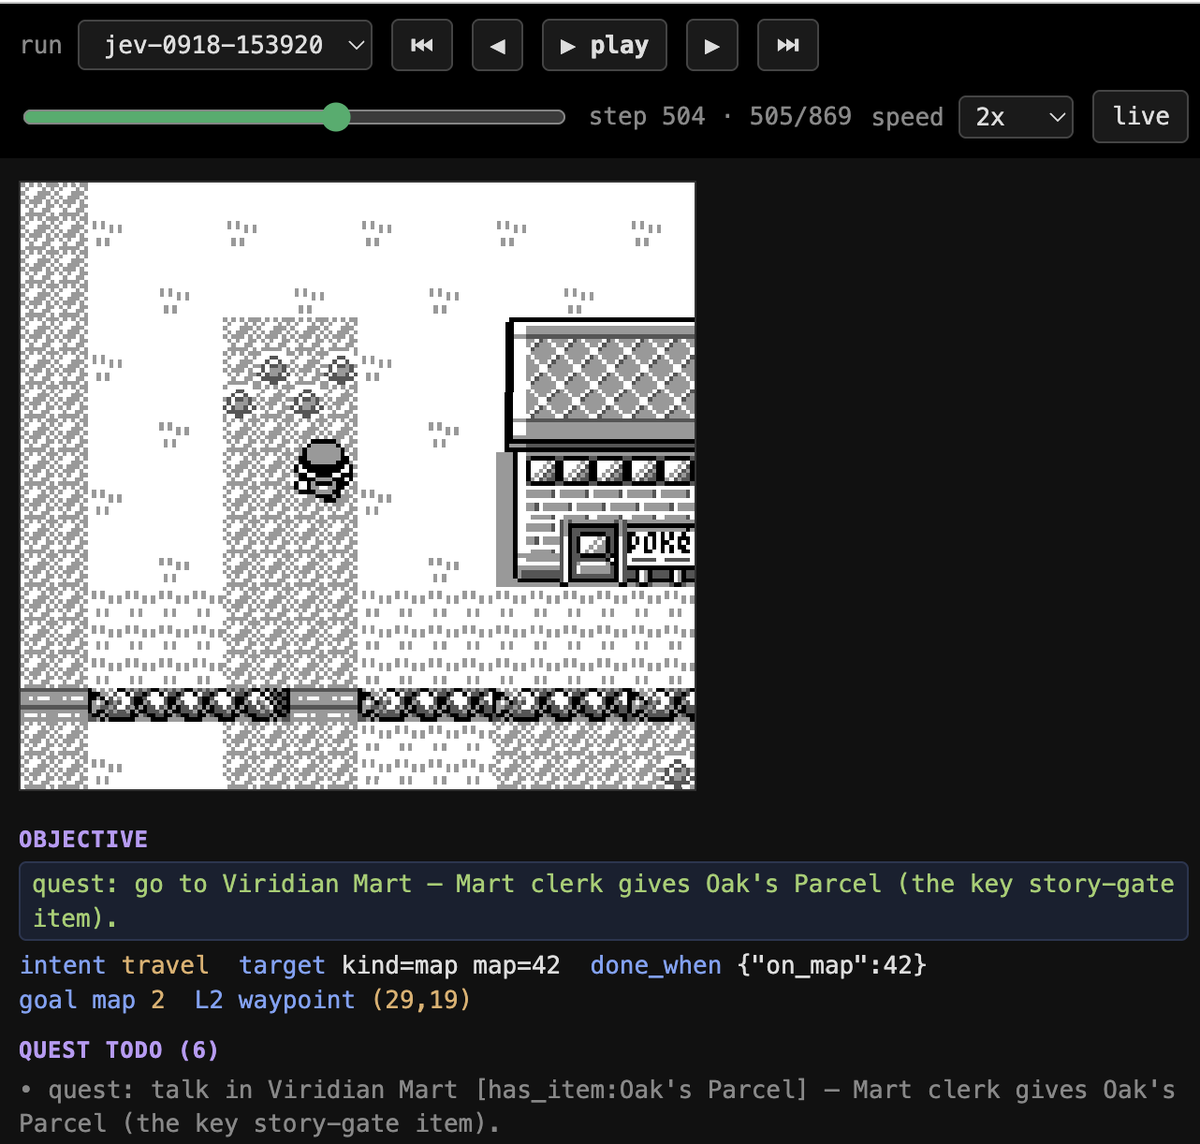Select the 'intent travel' text
Image resolution: width=1200 pixels, height=1144 pixels.
coord(114,965)
